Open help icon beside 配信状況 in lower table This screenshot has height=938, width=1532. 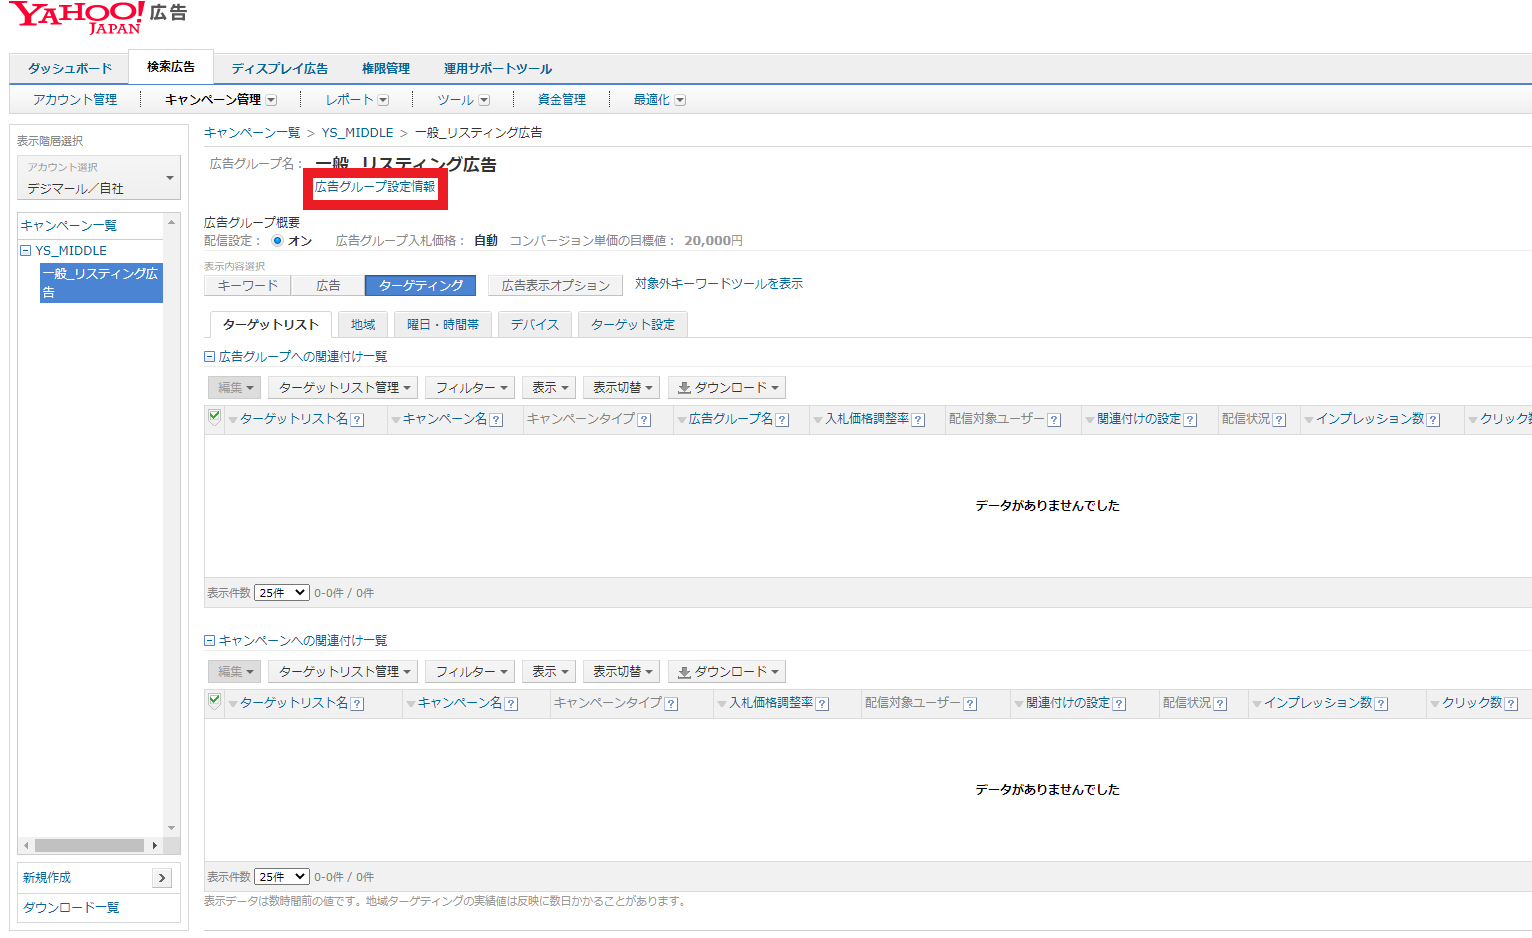click(x=1220, y=704)
